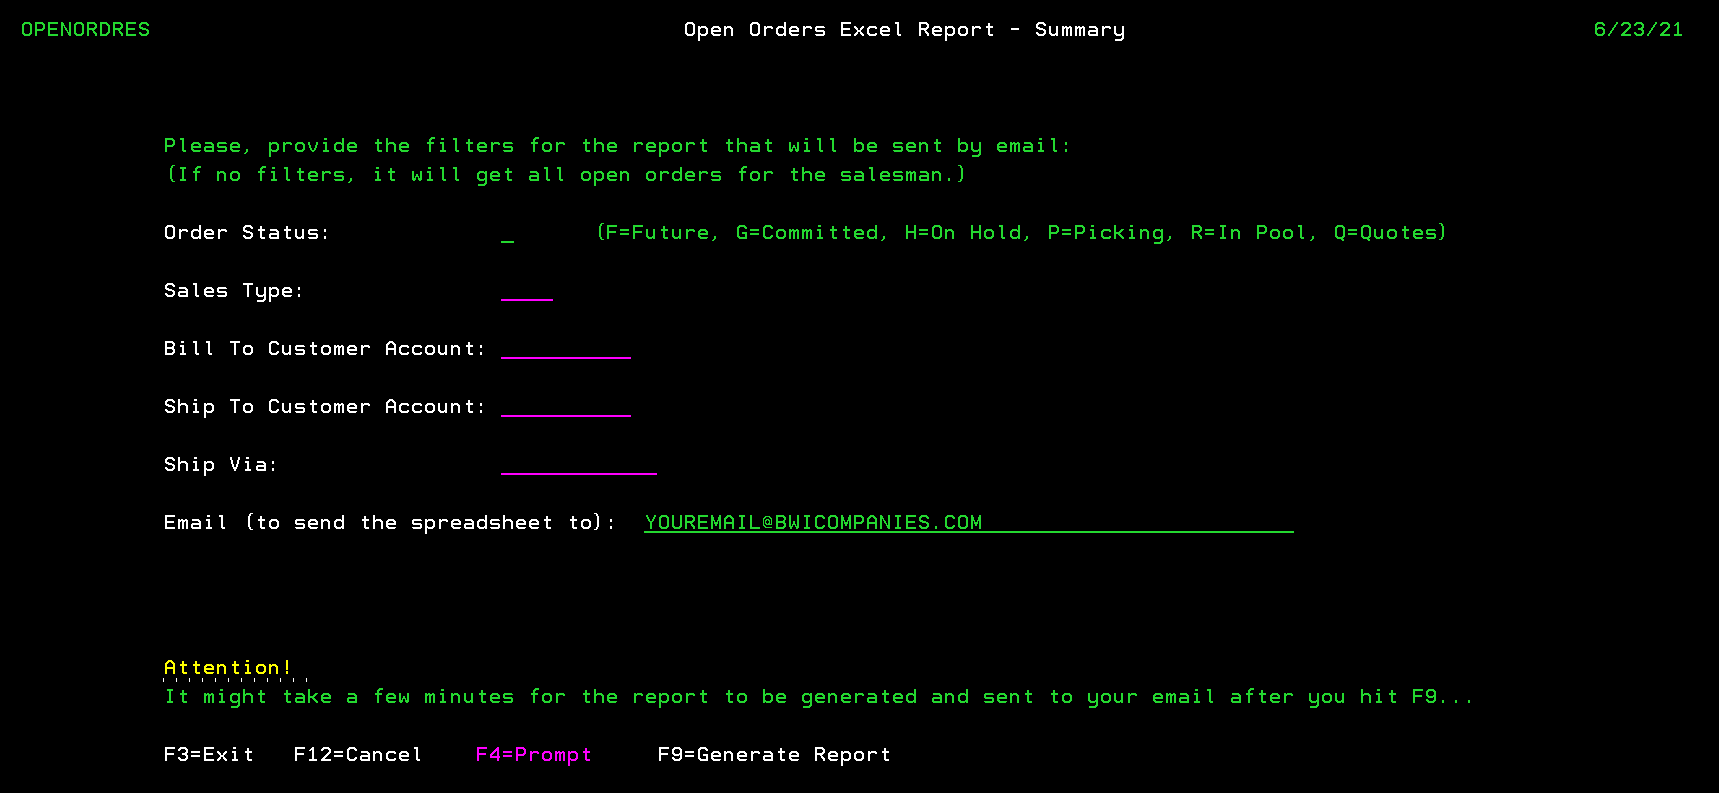This screenshot has width=1719, height=793.
Task: Select the Bill To Customer Account field
Action: coord(566,349)
